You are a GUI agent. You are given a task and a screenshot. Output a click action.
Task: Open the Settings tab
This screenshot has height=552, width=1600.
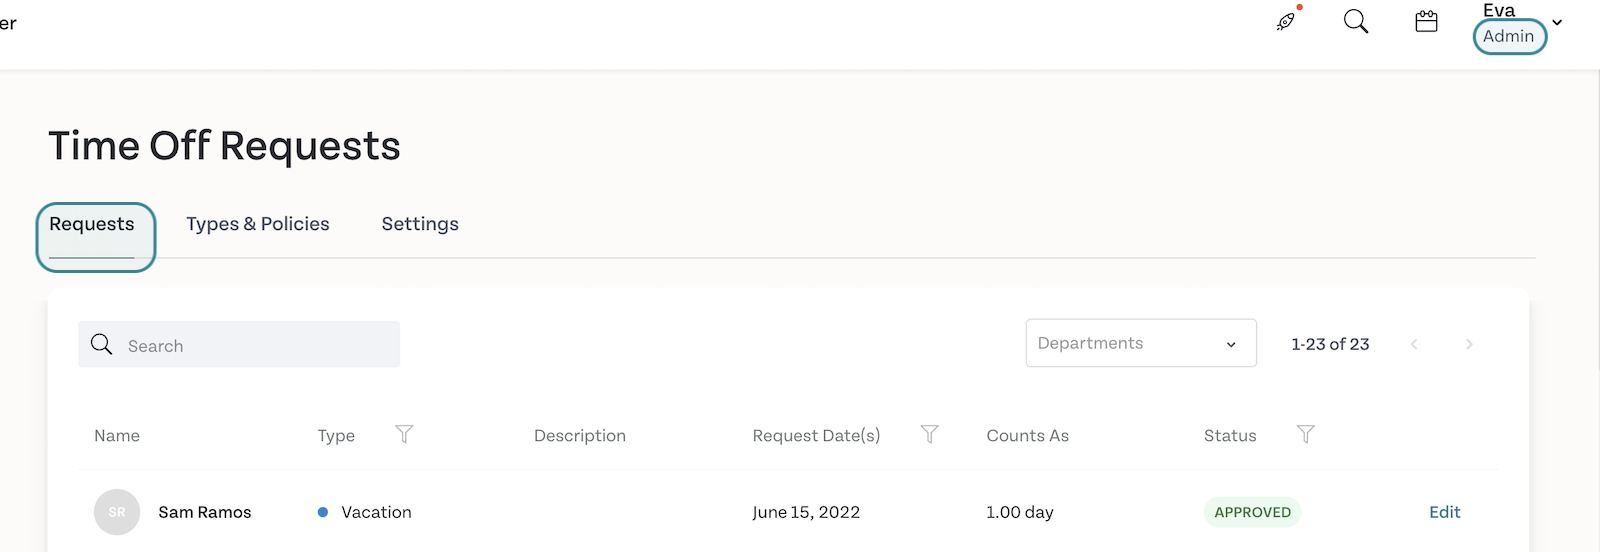[x=420, y=224]
